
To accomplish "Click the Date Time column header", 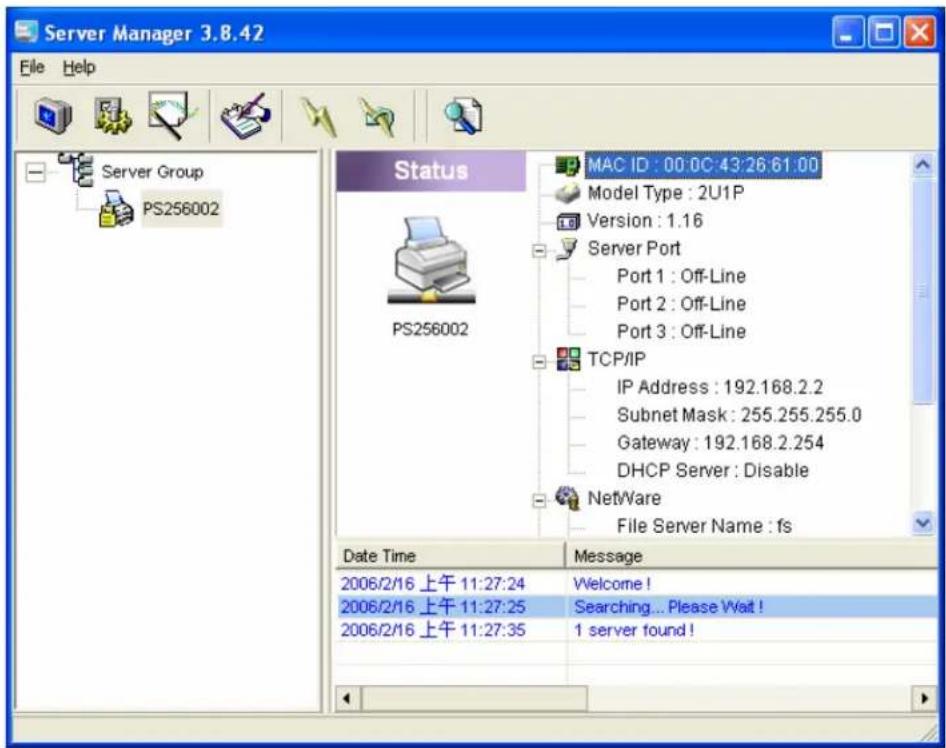I will [x=450, y=556].
